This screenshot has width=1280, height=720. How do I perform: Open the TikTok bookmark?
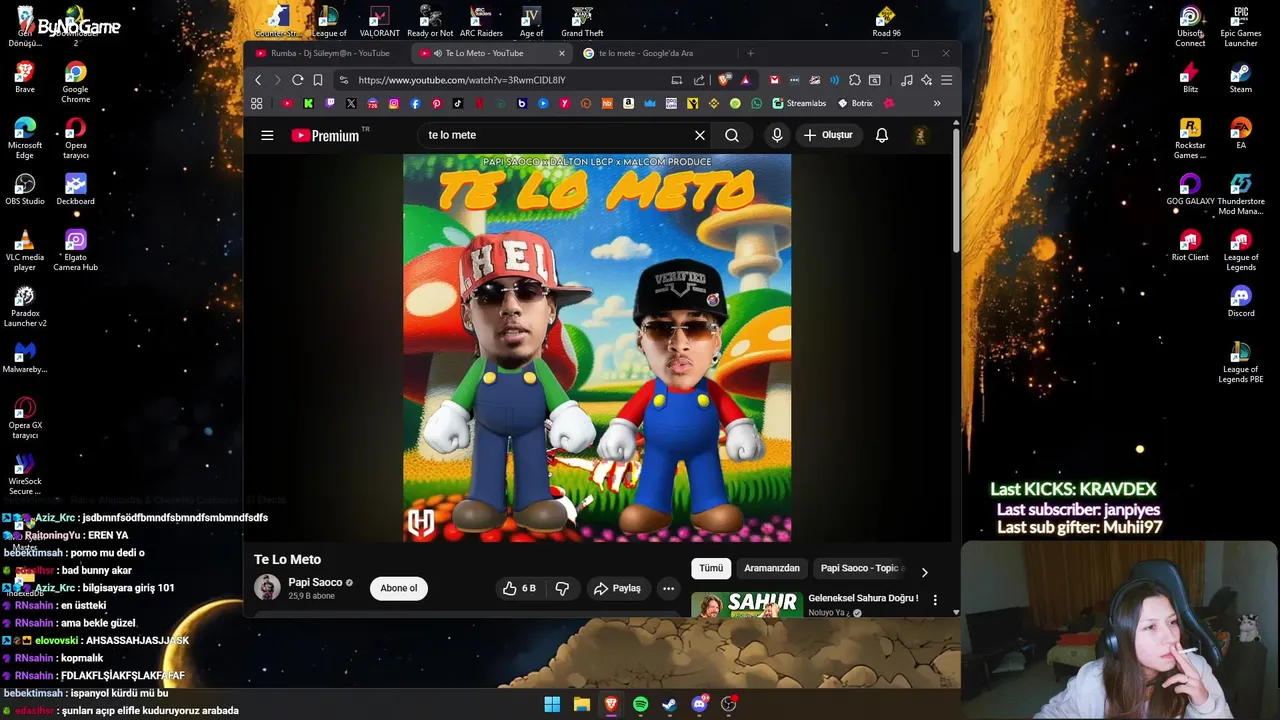point(458,103)
